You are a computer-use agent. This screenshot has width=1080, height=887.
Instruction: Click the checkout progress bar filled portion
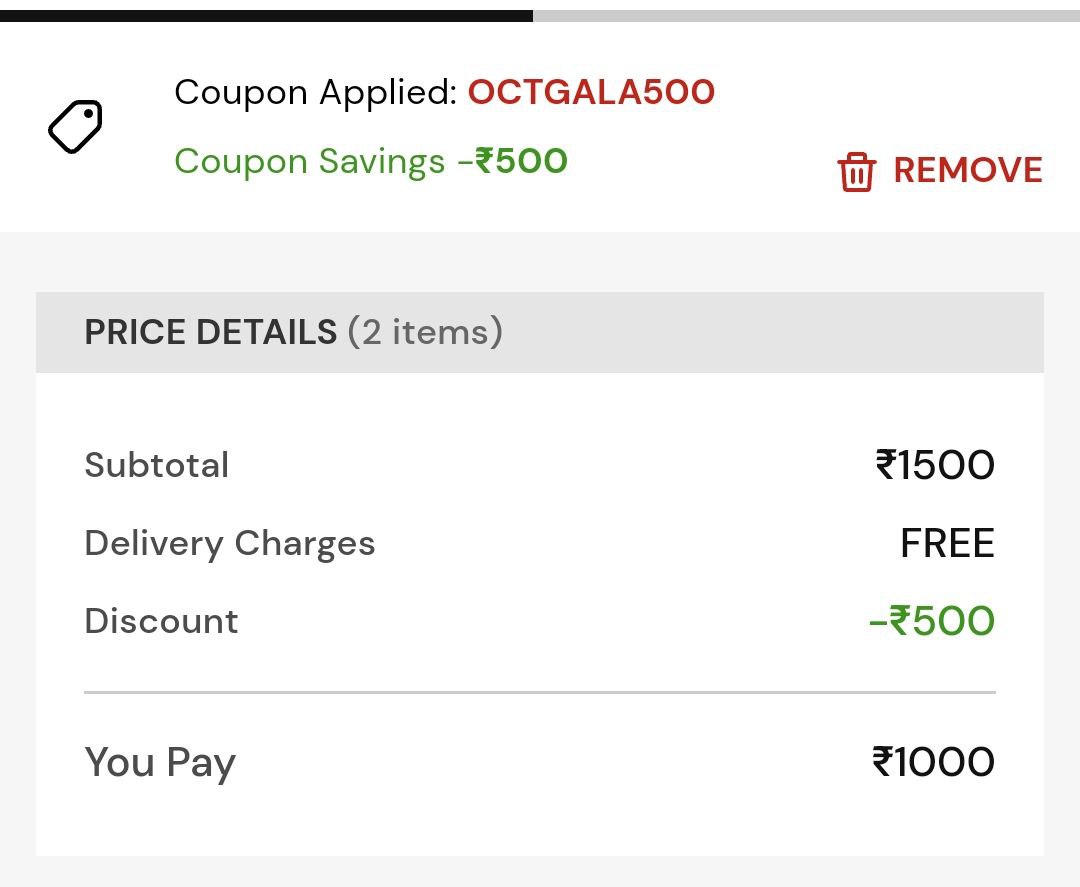pyautogui.click(x=266, y=16)
